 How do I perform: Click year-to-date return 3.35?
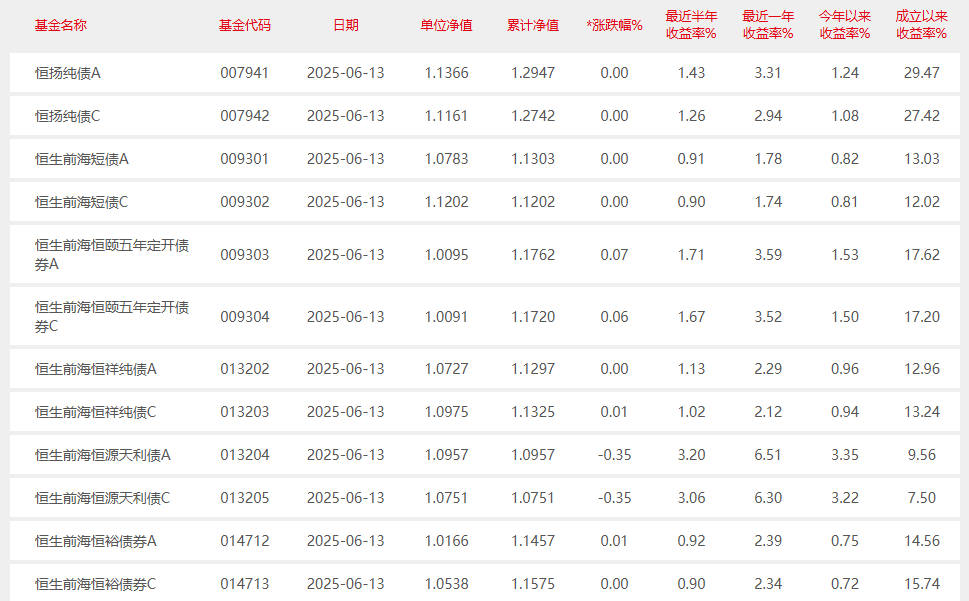click(845, 455)
